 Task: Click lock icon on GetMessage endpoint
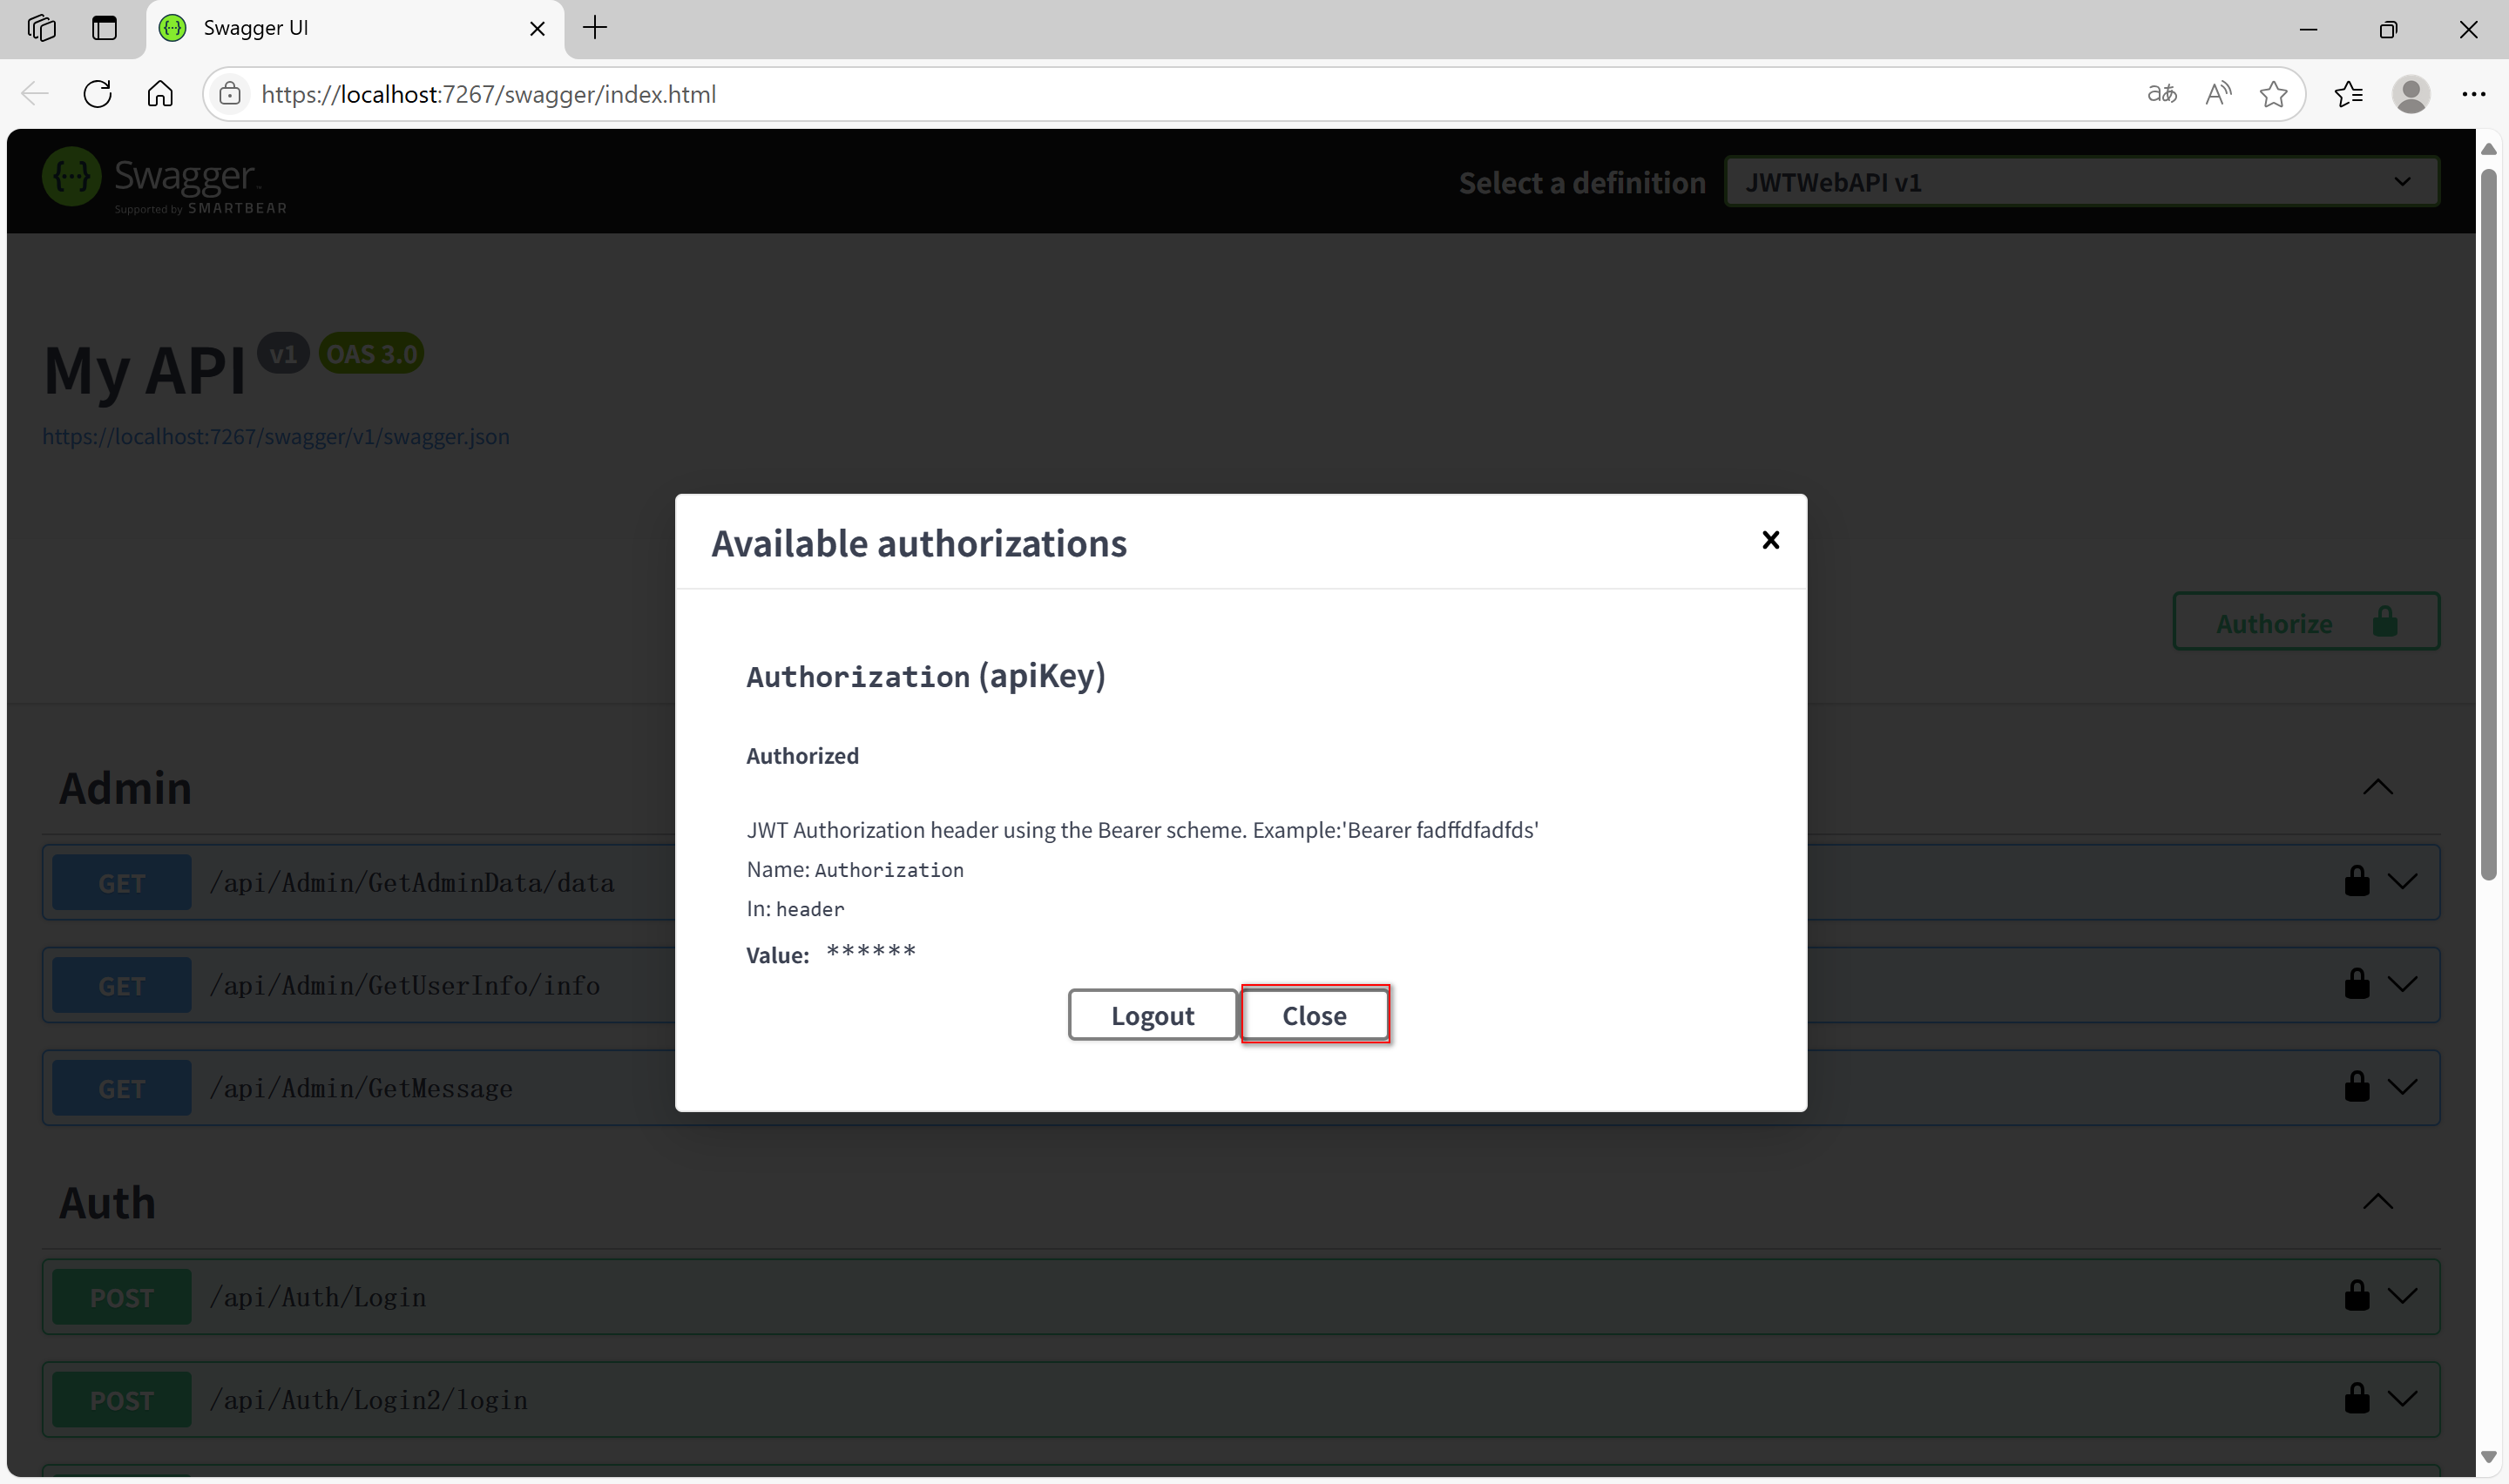point(2356,1087)
